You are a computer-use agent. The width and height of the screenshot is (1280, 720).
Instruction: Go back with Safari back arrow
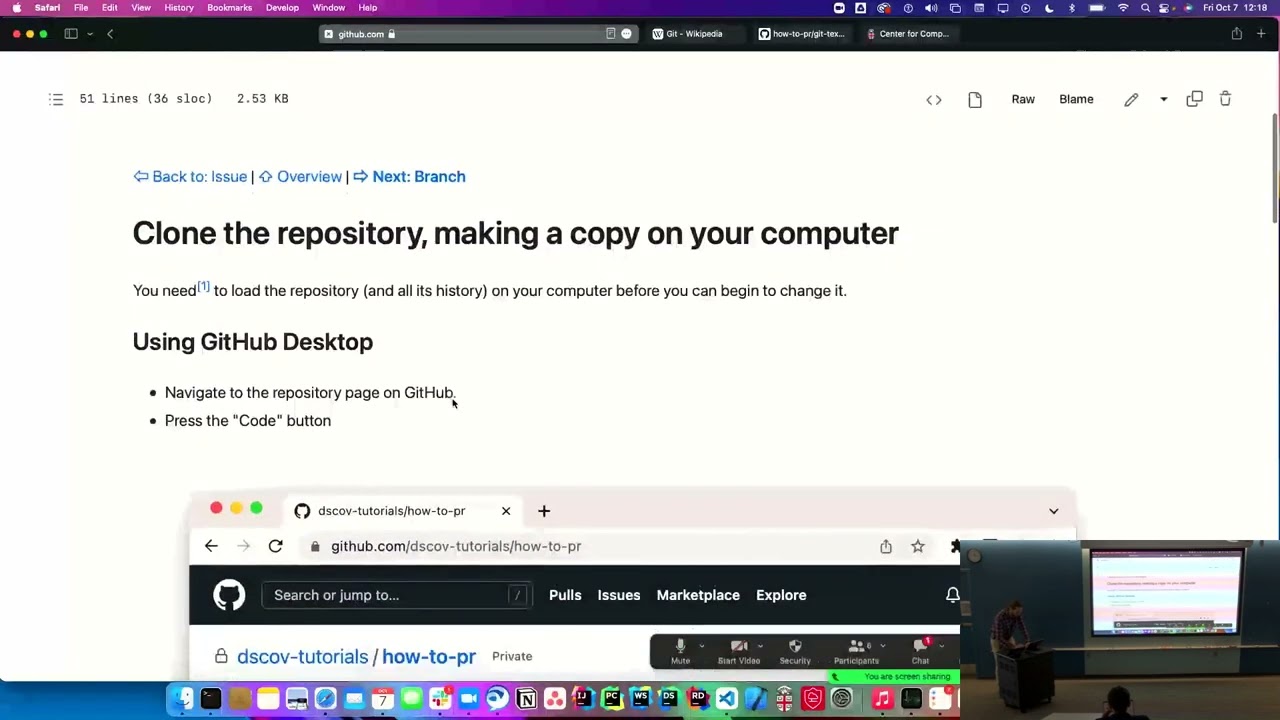[x=110, y=34]
